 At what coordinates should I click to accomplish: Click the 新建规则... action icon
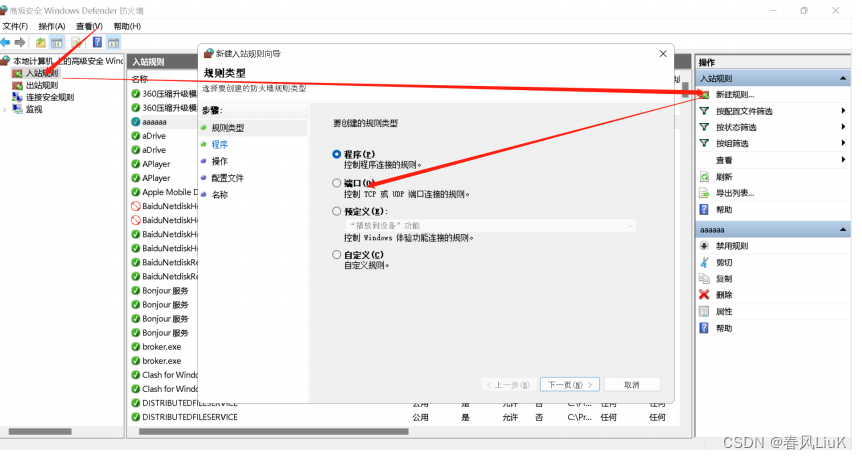[x=704, y=95]
